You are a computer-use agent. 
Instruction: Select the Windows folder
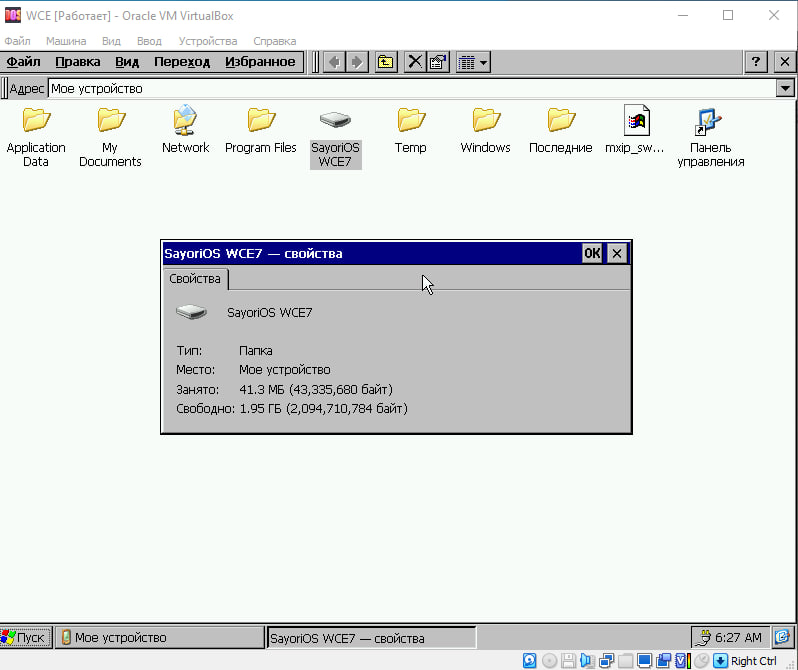(x=486, y=130)
